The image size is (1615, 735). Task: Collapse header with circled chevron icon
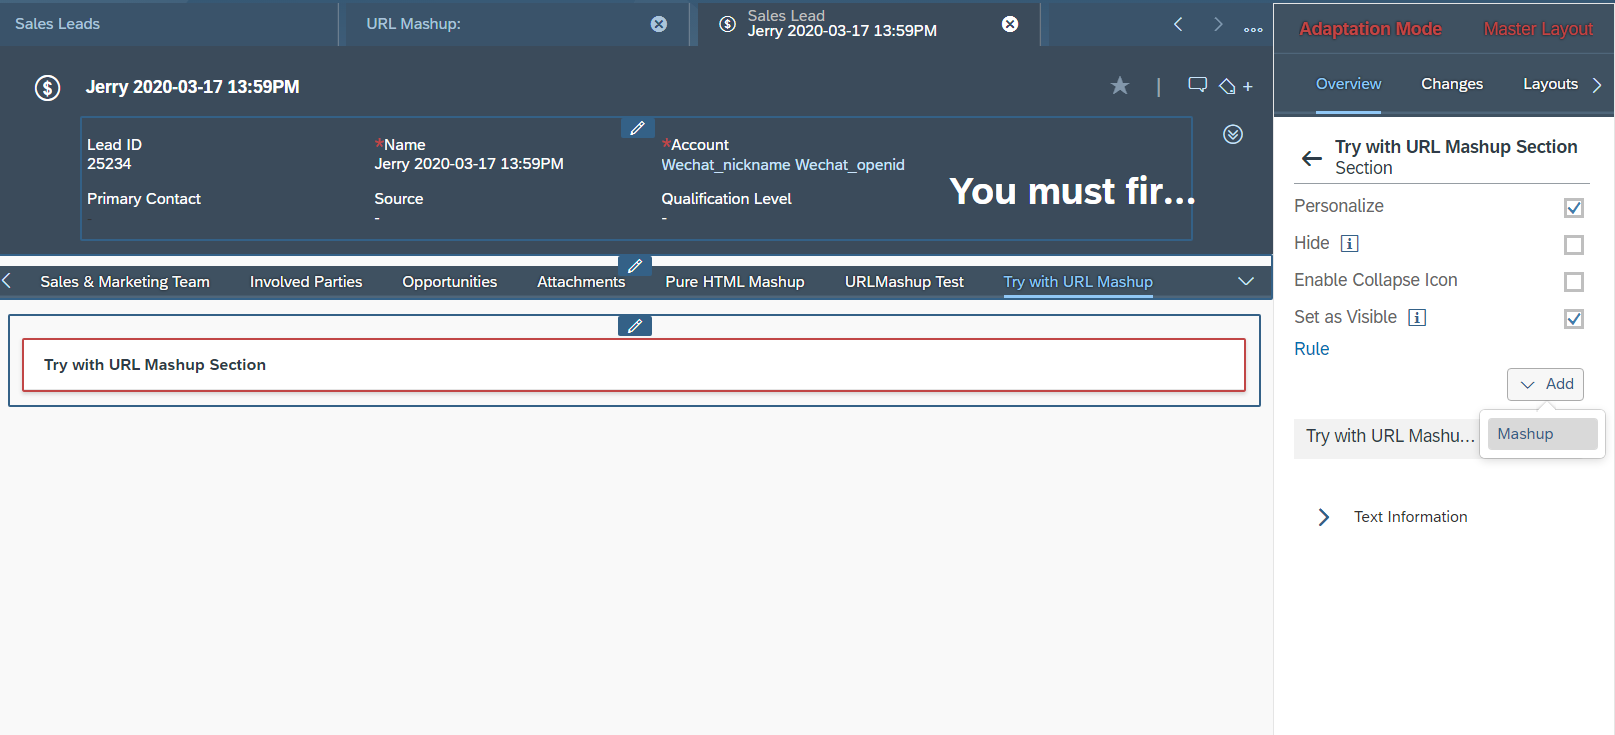pos(1233,134)
